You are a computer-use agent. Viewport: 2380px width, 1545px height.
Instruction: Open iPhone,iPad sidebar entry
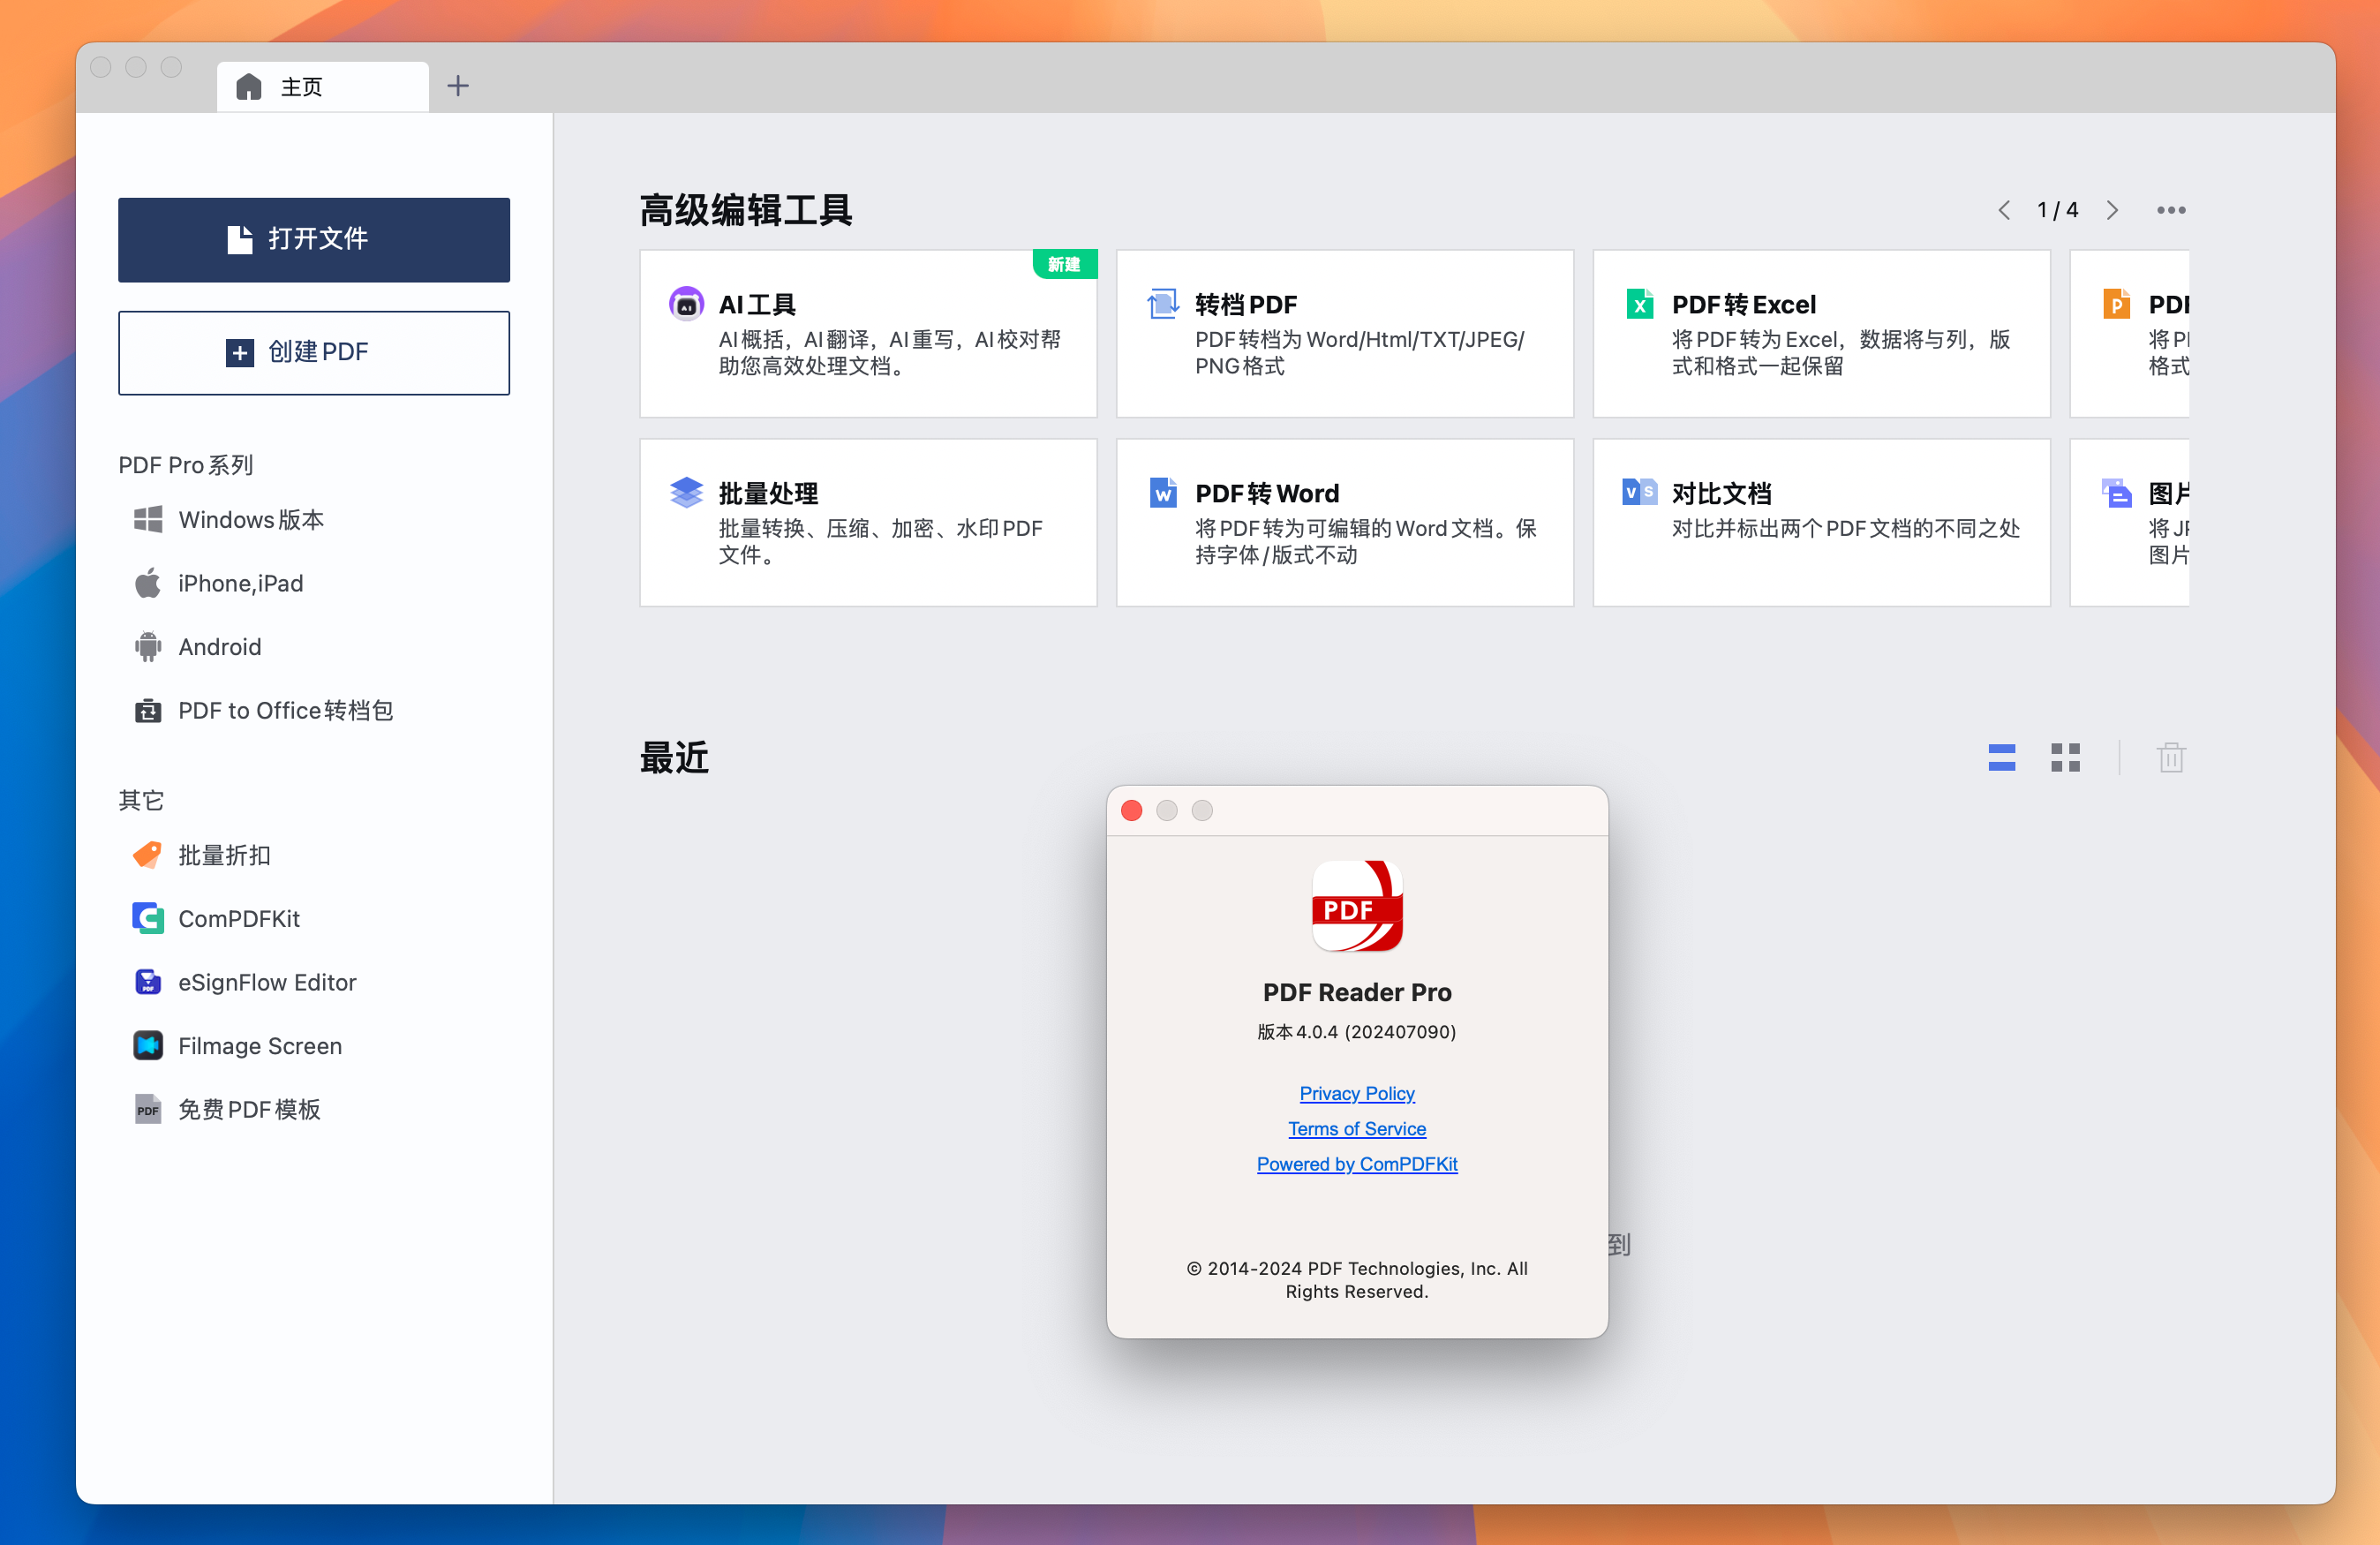point(241,583)
